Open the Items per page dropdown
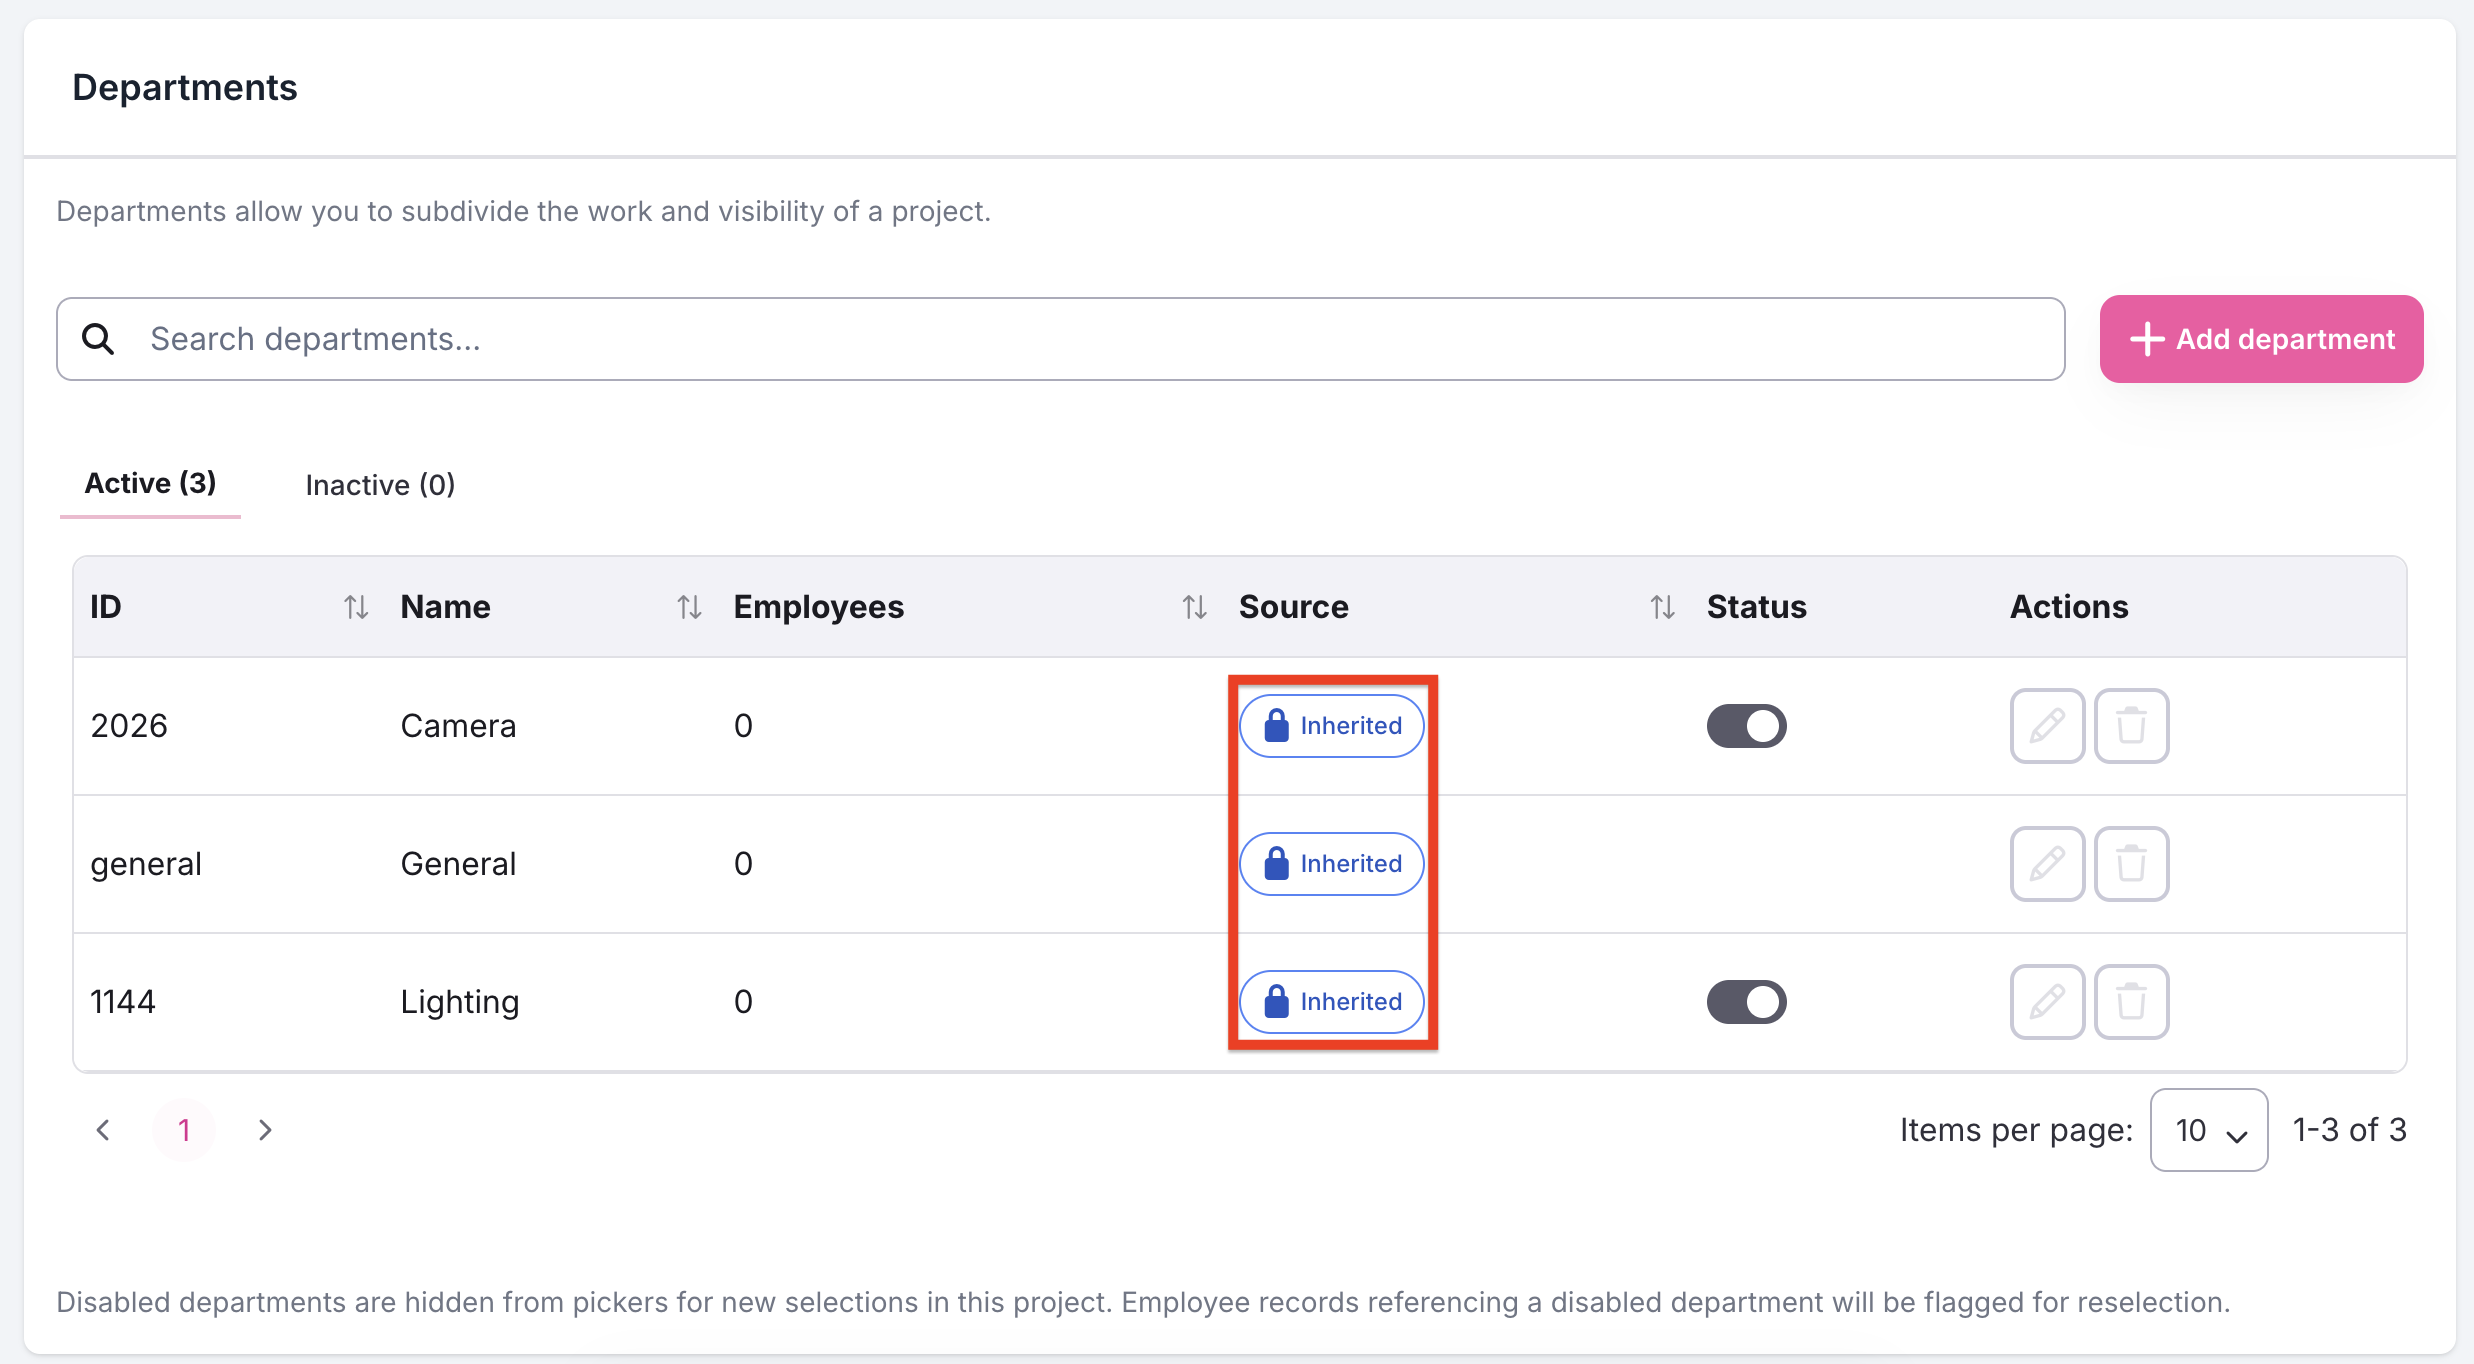The height and width of the screenshot is (1364, 2474). 2209,1130
